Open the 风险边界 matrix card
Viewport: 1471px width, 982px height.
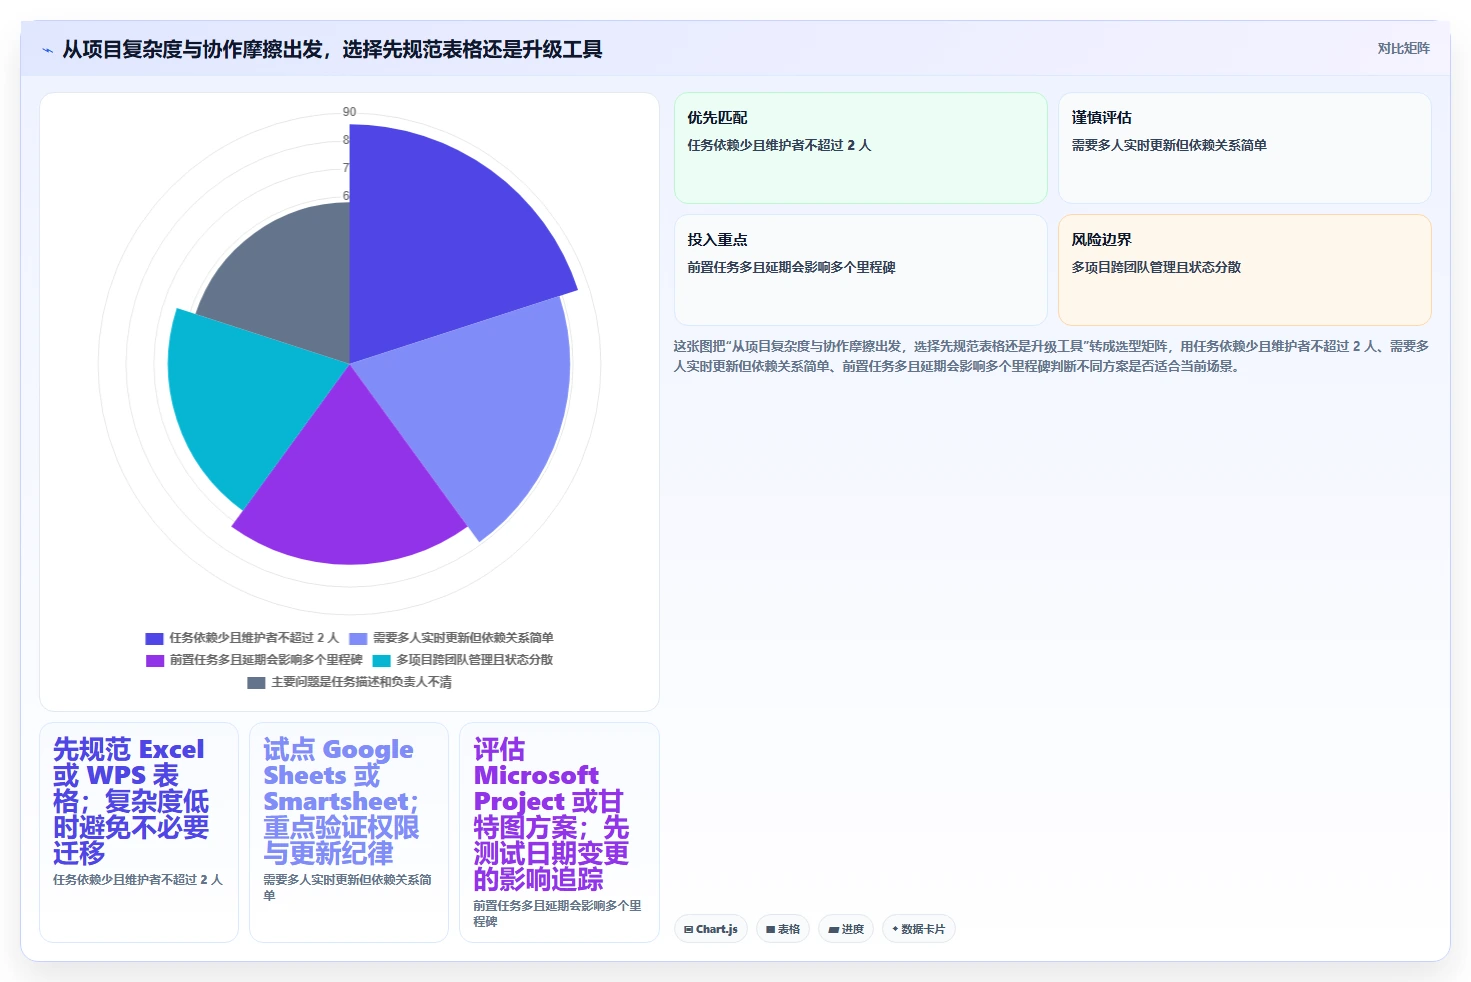pyautogui.click(x=1244, y=270)
